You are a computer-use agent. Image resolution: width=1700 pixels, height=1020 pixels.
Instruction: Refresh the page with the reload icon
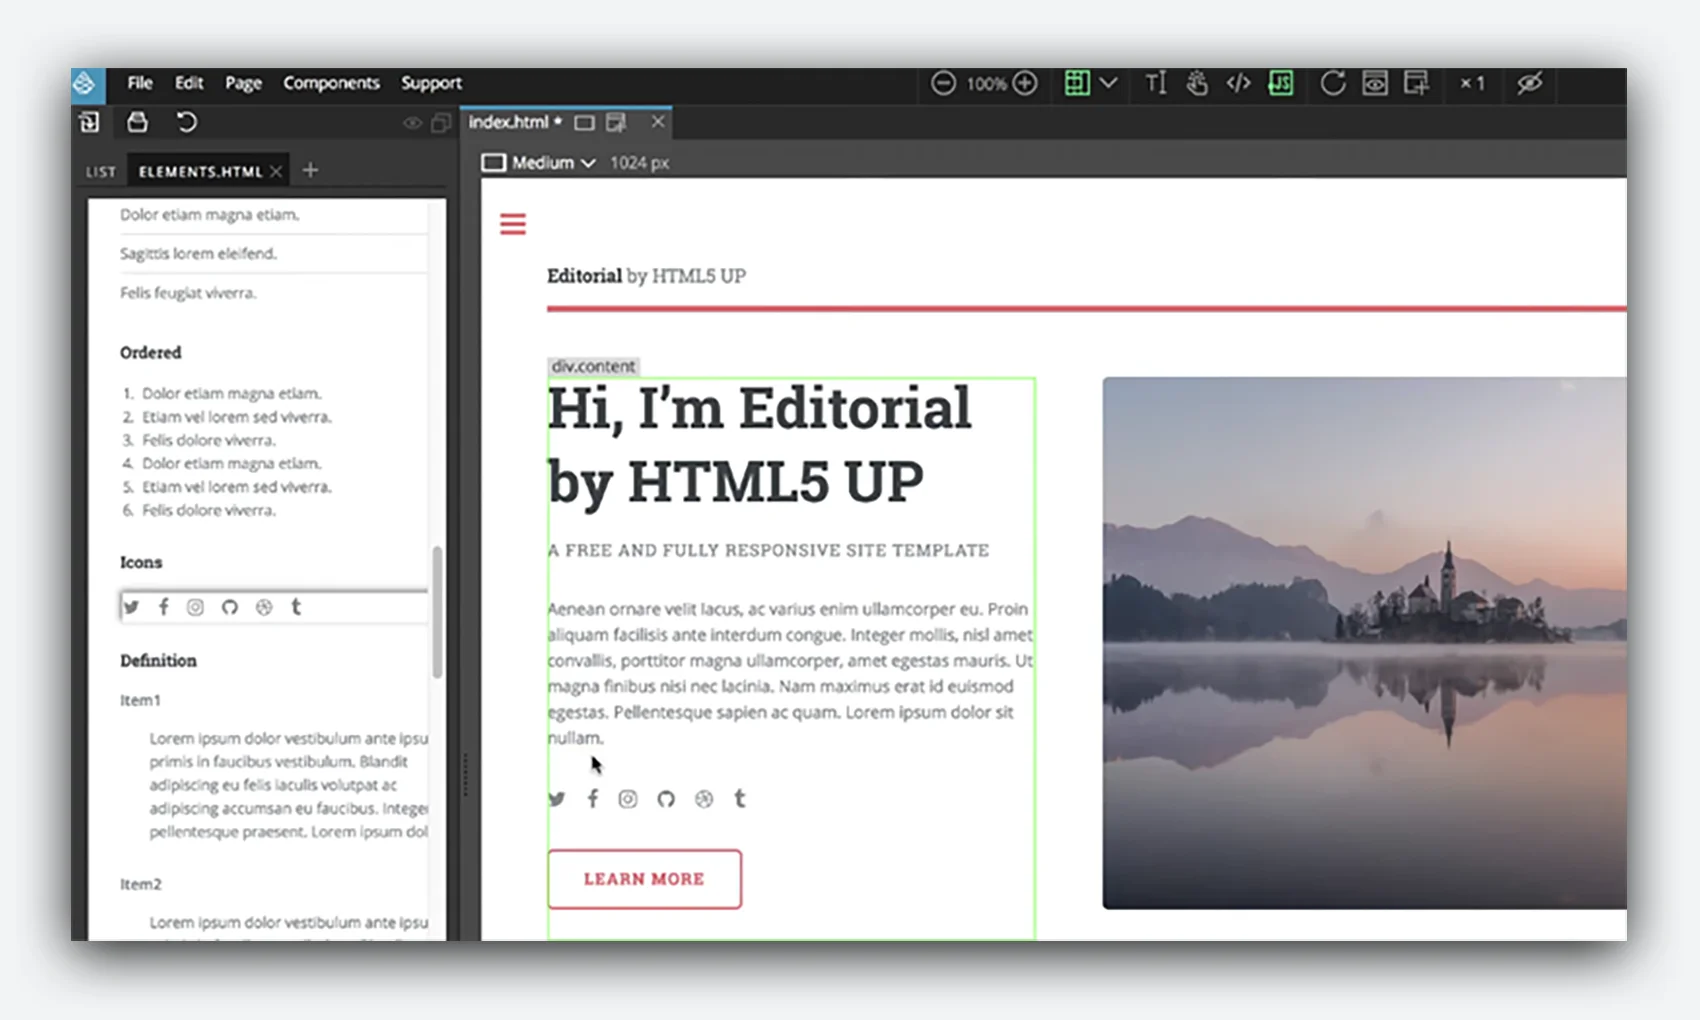(x=1332, y=83)
